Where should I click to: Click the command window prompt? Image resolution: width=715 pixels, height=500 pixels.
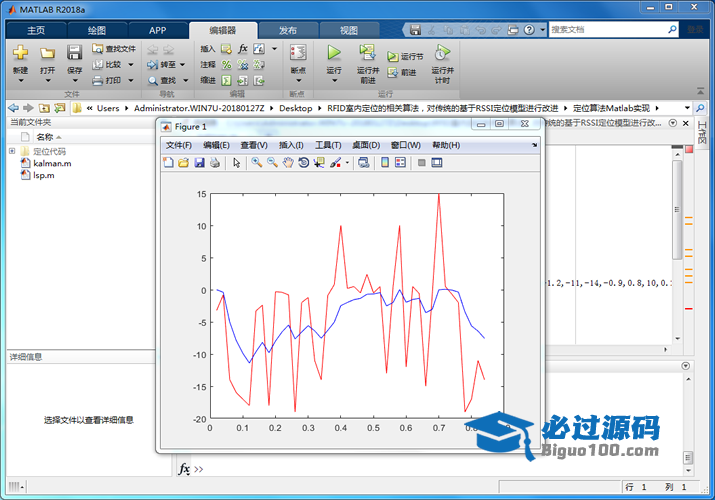pos(198,469)
